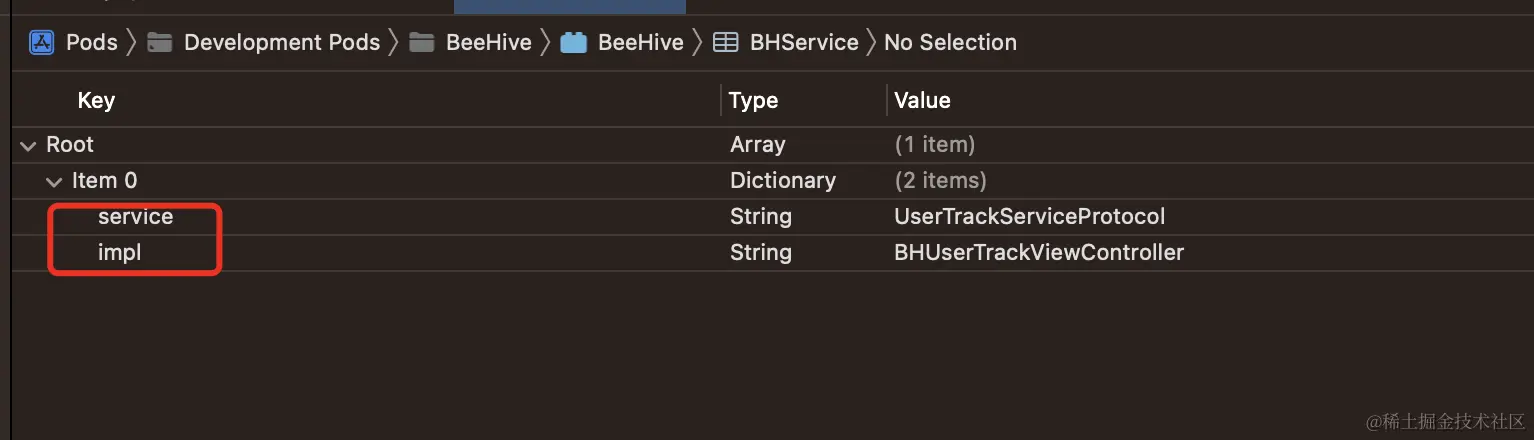Click the Type column header

point(753,100)
